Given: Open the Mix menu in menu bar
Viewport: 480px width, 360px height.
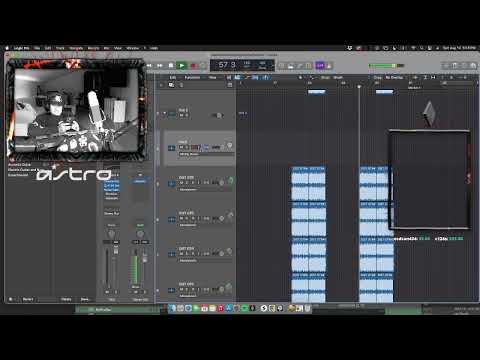Looking at the screenshot, I should (x=107, y=48).
